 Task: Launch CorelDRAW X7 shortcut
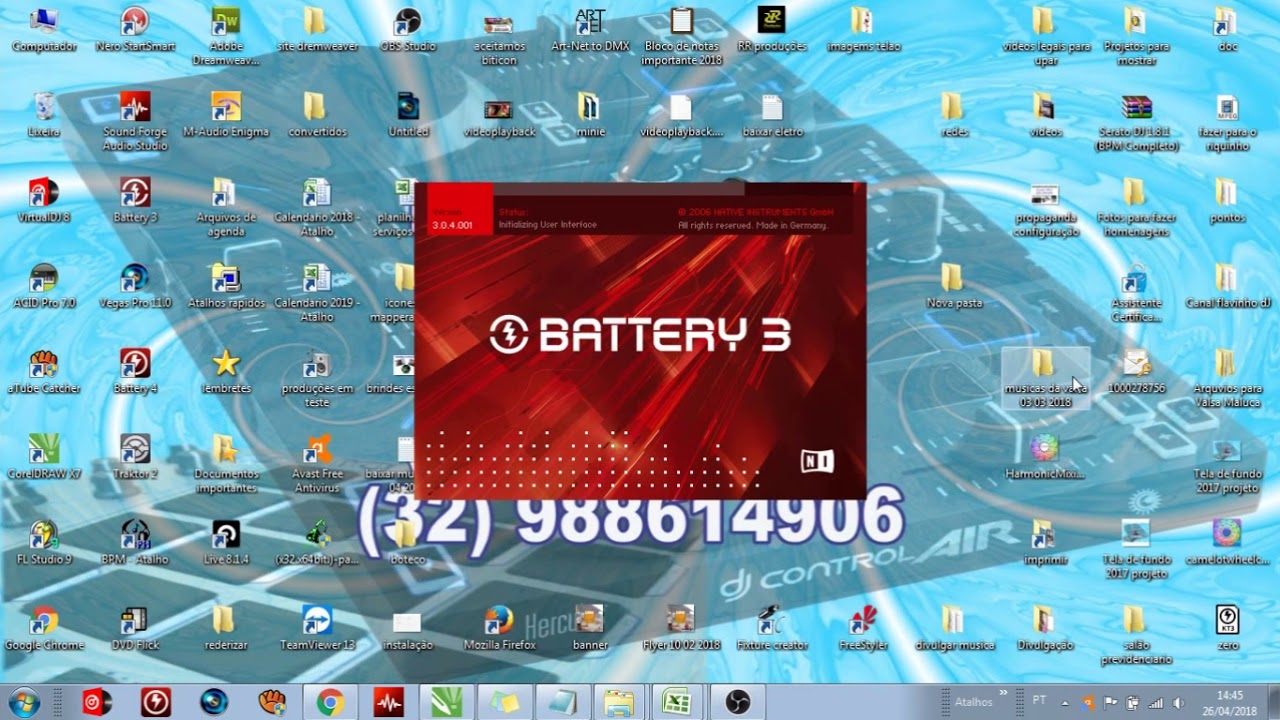point(44,456)
